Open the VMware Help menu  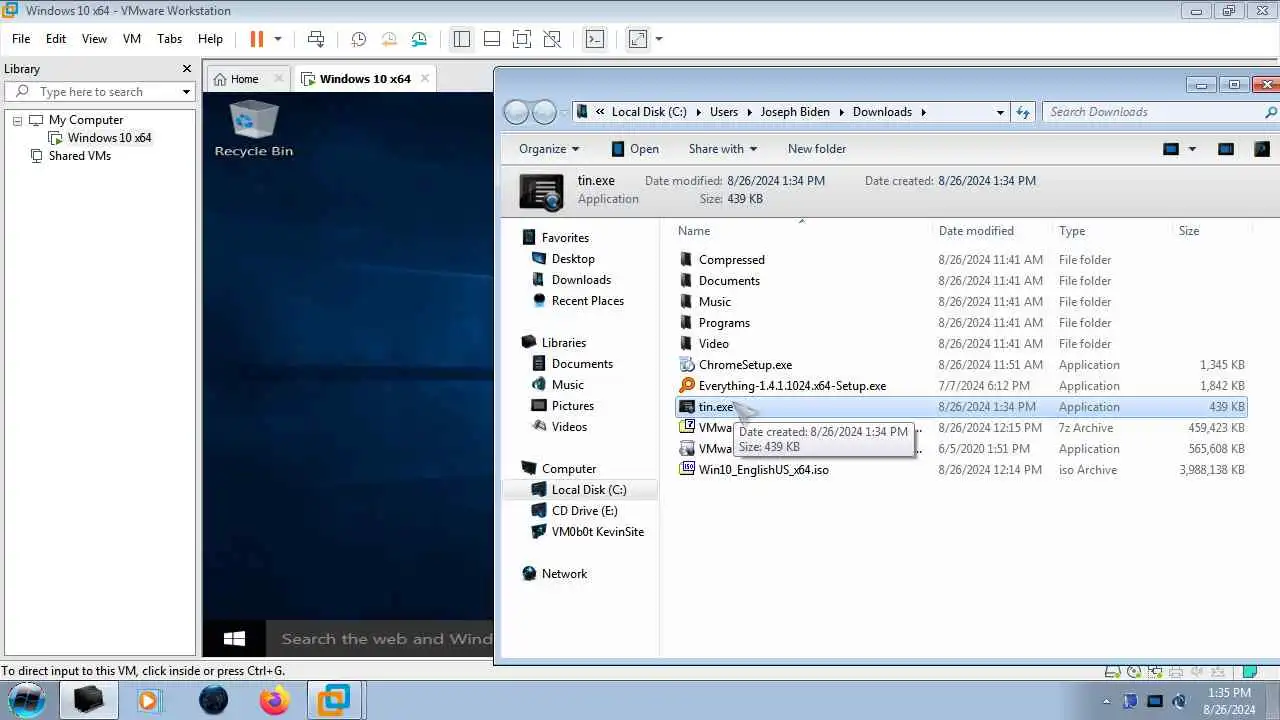[210, 39]
